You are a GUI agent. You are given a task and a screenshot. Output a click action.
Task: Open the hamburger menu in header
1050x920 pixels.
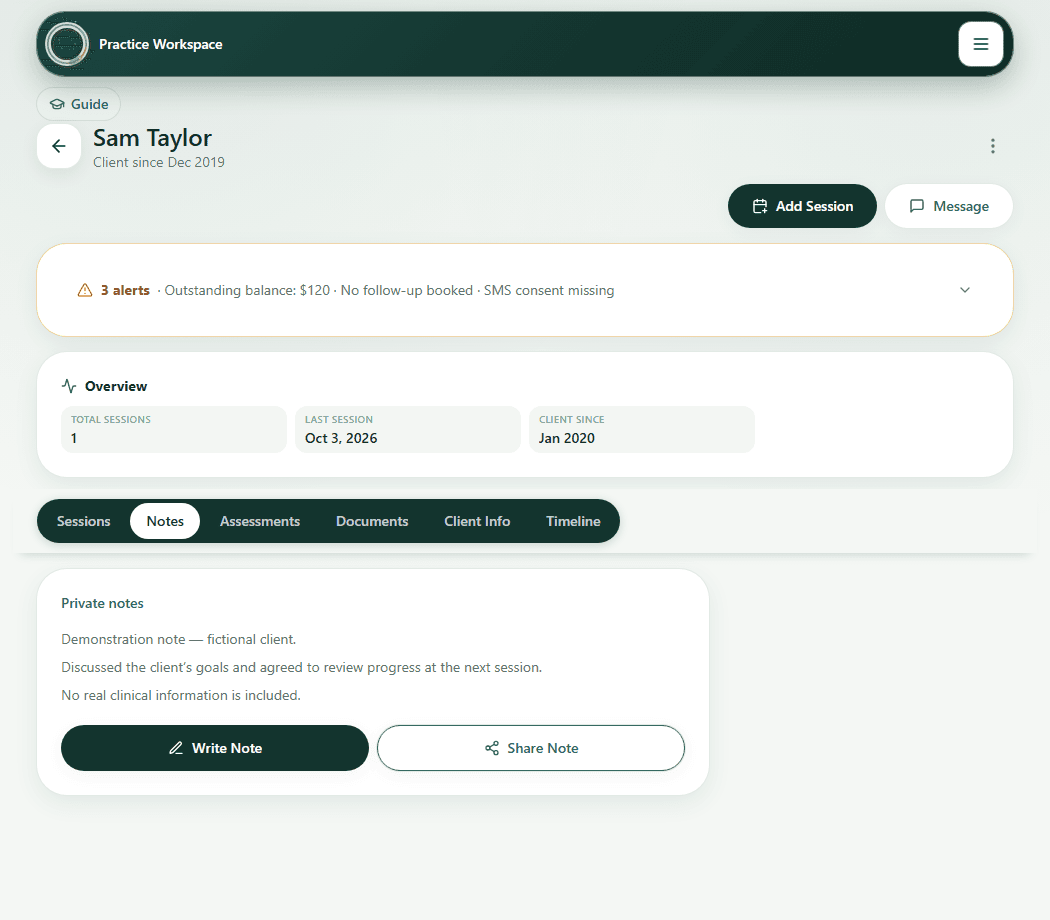pyautogui.click(x=980, y=44)
